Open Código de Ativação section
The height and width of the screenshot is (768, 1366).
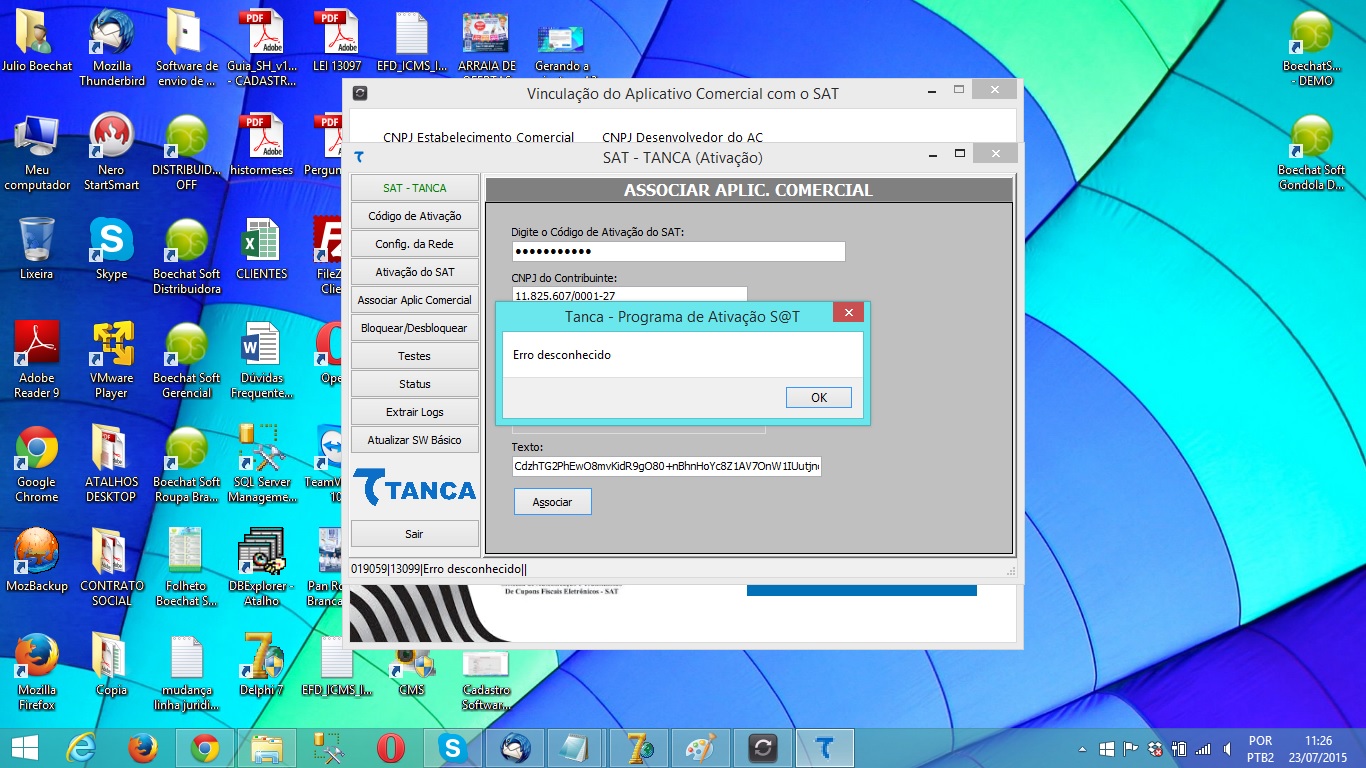(x=415, y=216)
